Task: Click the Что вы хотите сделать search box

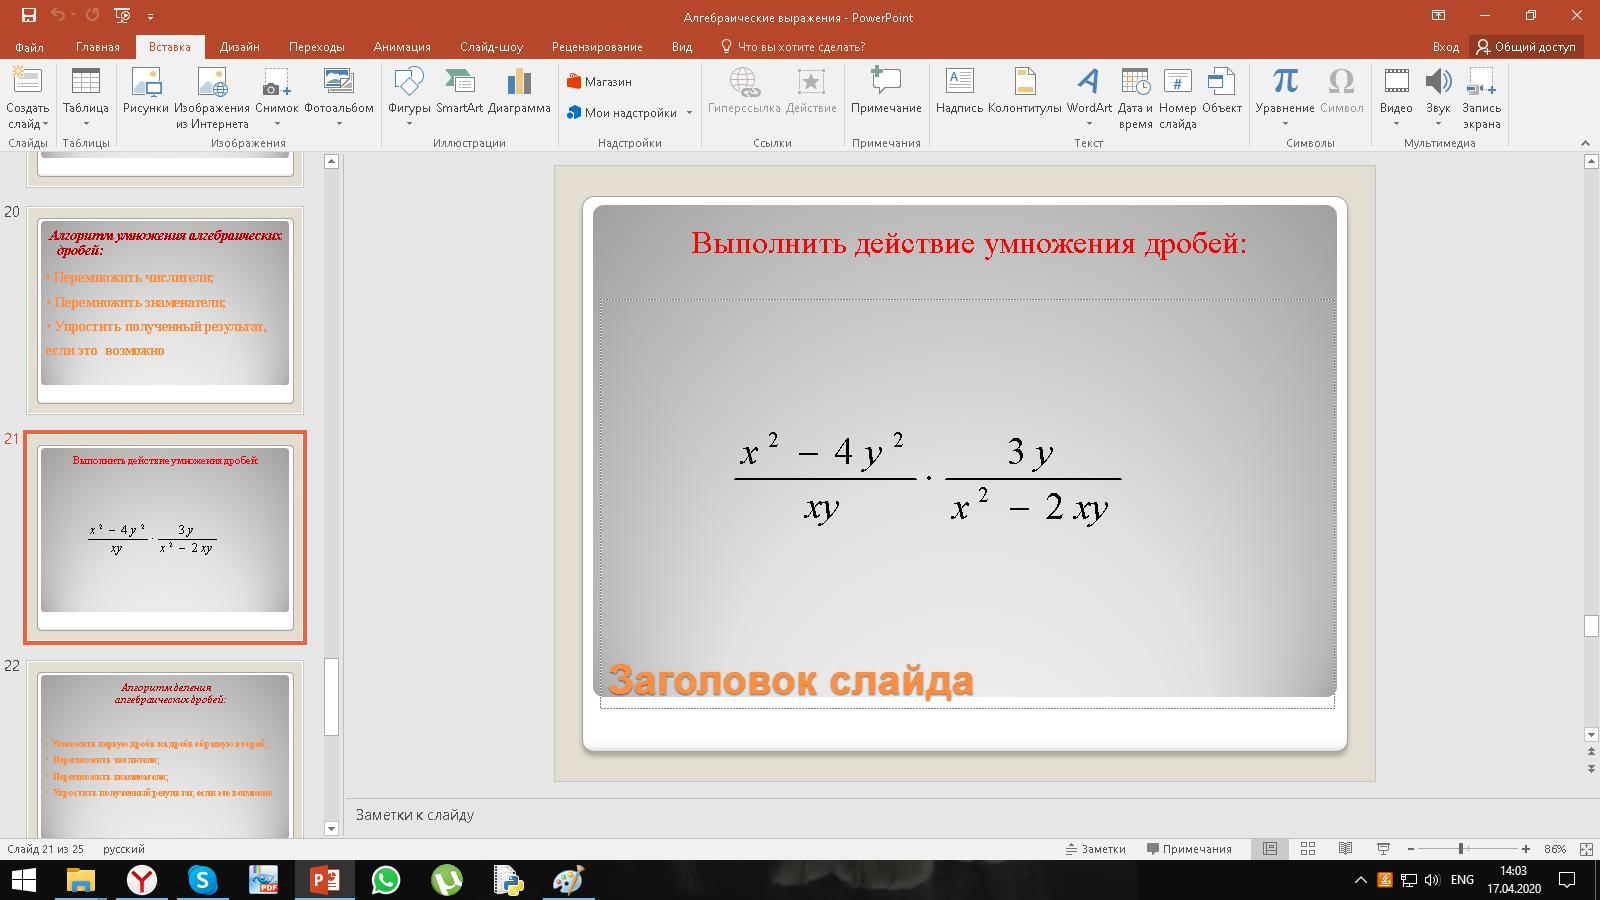Action: point(793,47)
